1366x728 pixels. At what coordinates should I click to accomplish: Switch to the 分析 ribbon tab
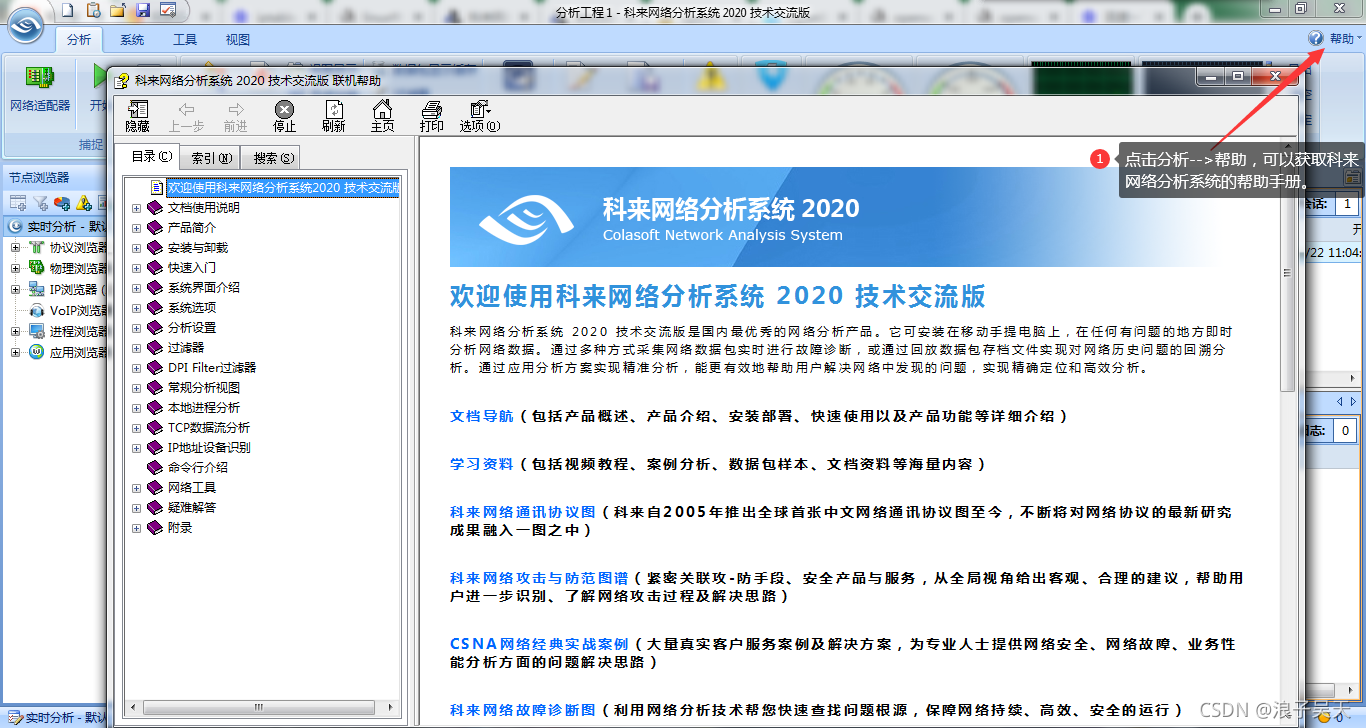tap(79, 40)
